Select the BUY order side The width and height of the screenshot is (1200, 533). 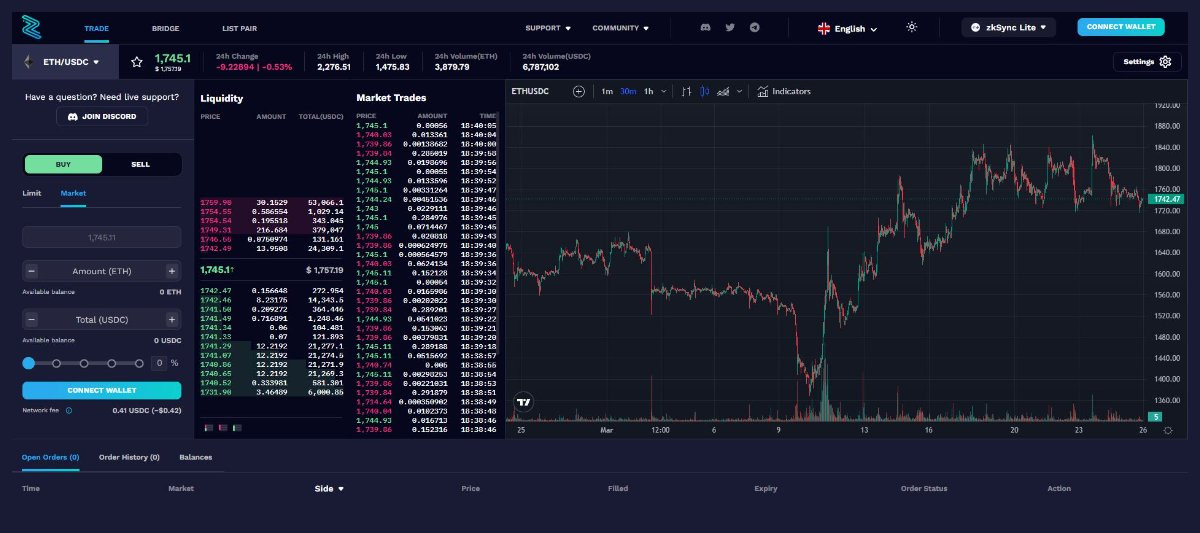63,164
